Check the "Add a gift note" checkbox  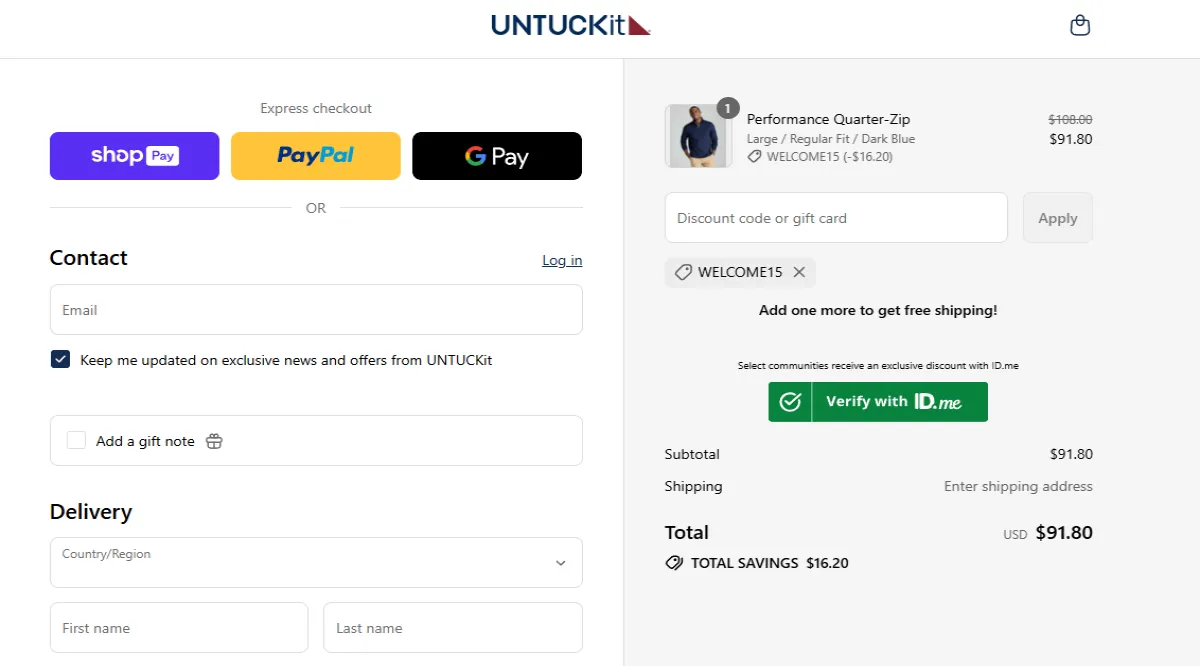point(76,439)
